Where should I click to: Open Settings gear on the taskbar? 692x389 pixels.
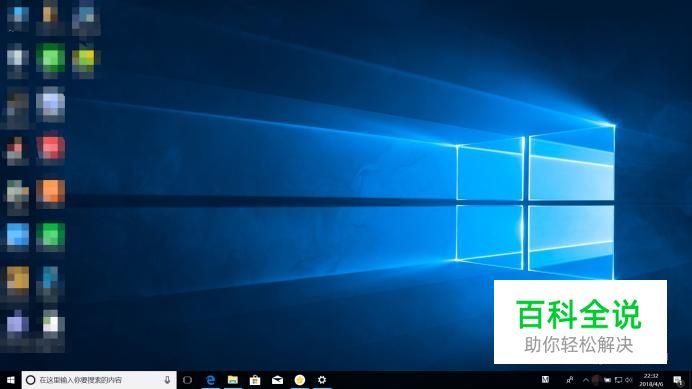coord(322,380)
